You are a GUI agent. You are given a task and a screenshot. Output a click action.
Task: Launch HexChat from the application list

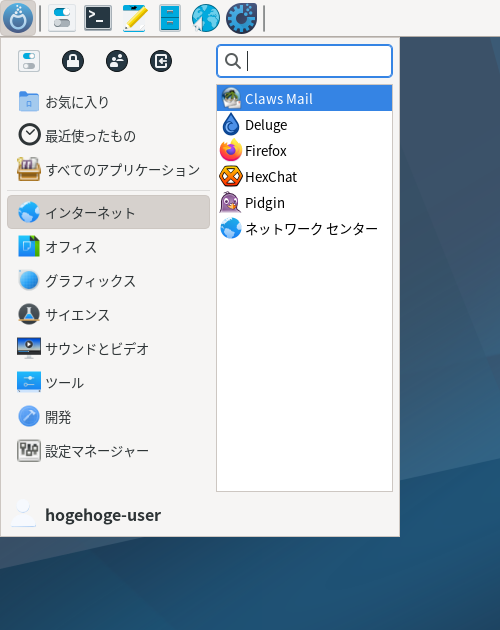tap(304, 177)
